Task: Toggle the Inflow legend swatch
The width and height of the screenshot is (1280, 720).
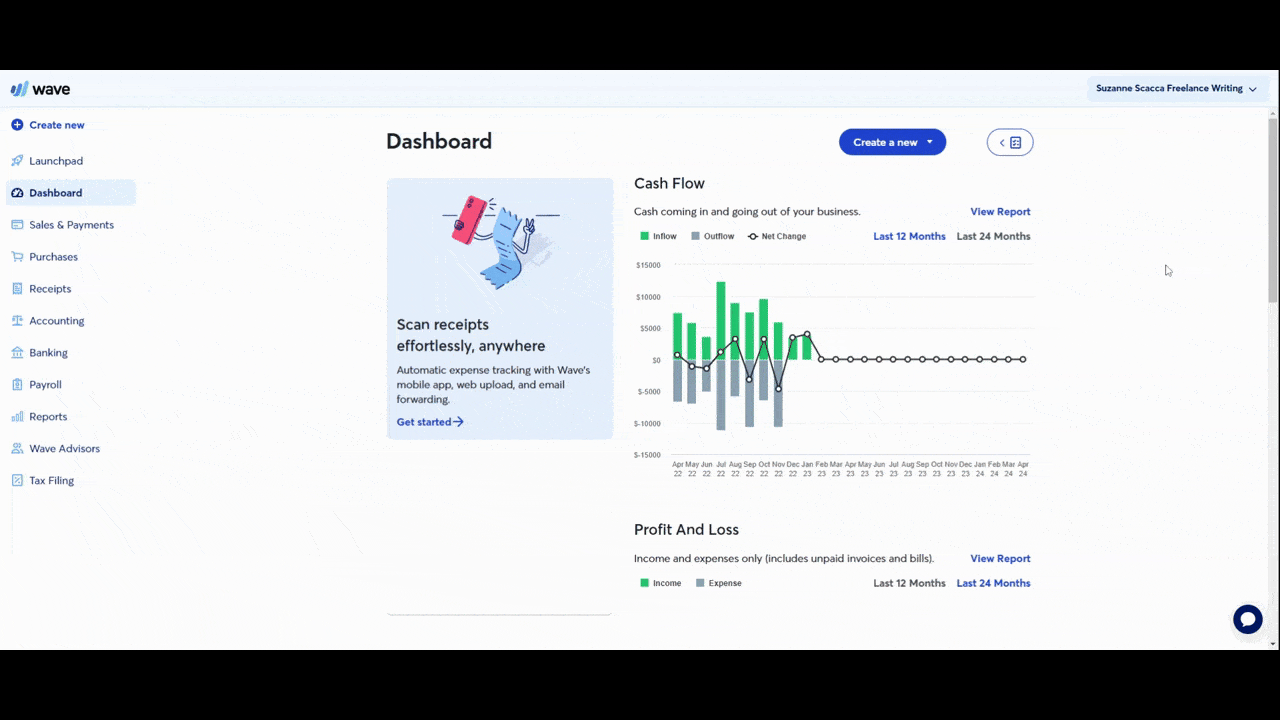Action: 645,237
